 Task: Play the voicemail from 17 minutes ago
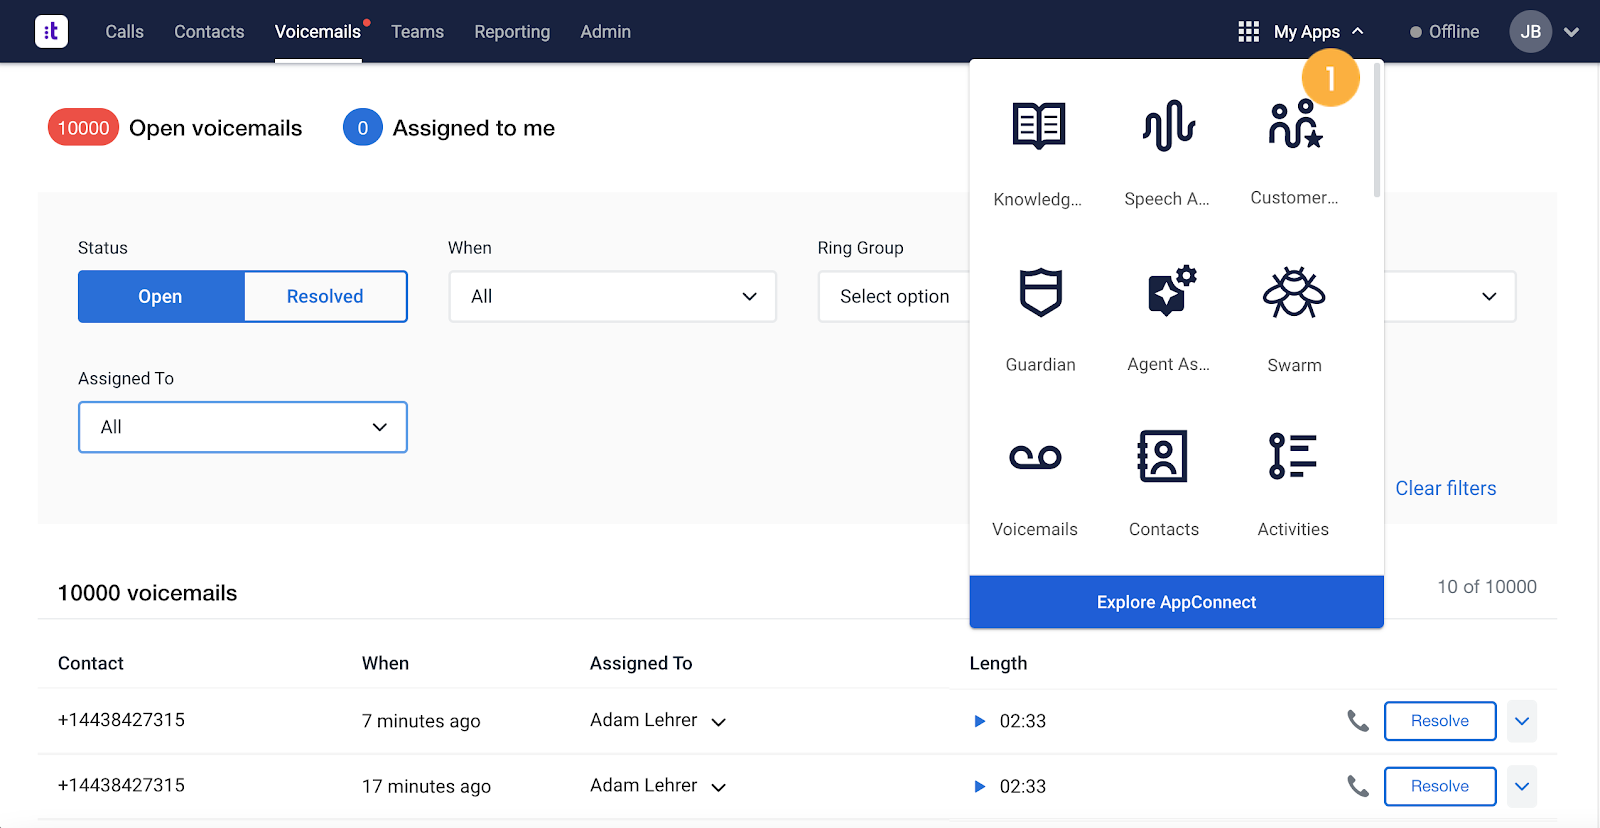click(x=980, y=786)
